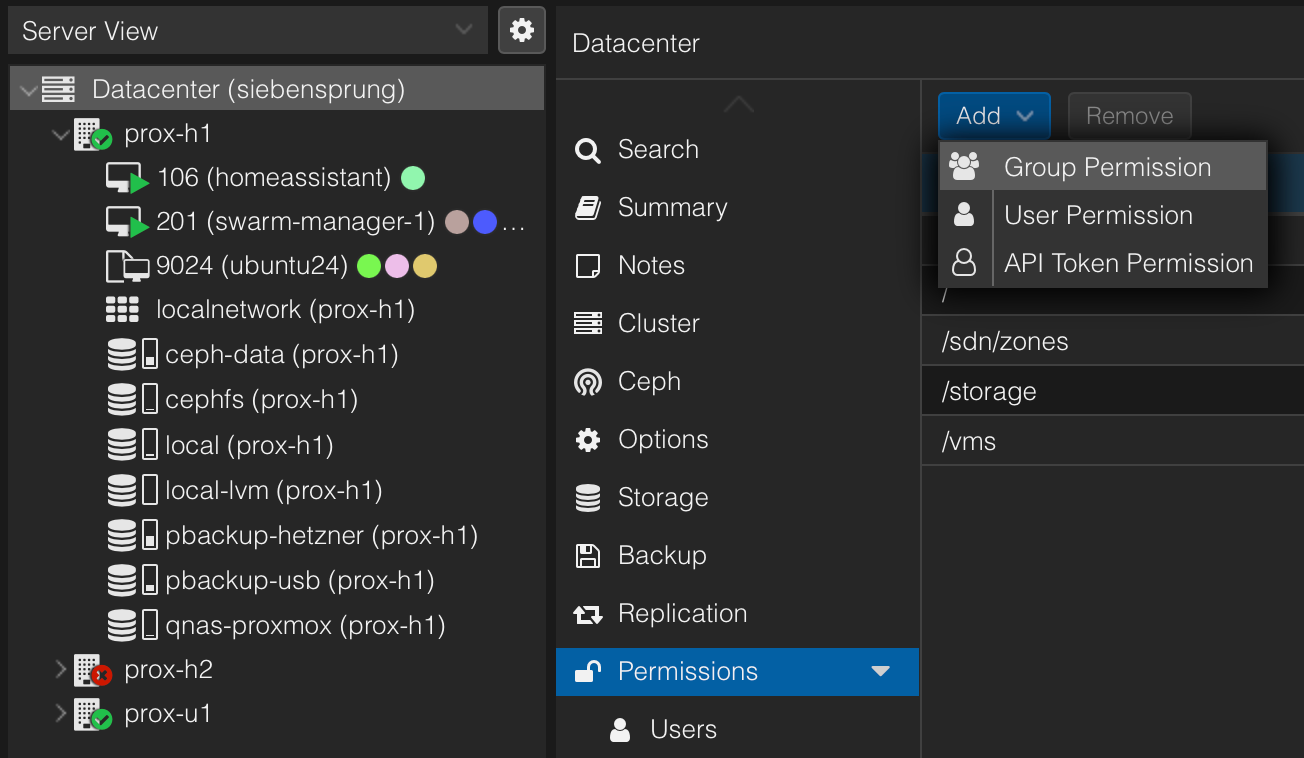Select VM 106 (homeassistant)
The image size is (1304, 758).
click(x=276, y=178)
